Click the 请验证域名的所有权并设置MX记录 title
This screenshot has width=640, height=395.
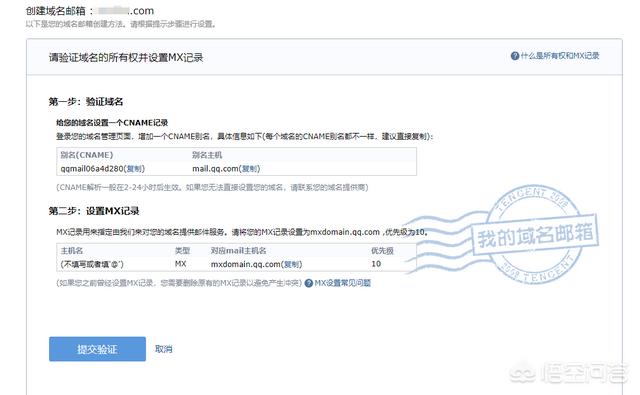126,58
